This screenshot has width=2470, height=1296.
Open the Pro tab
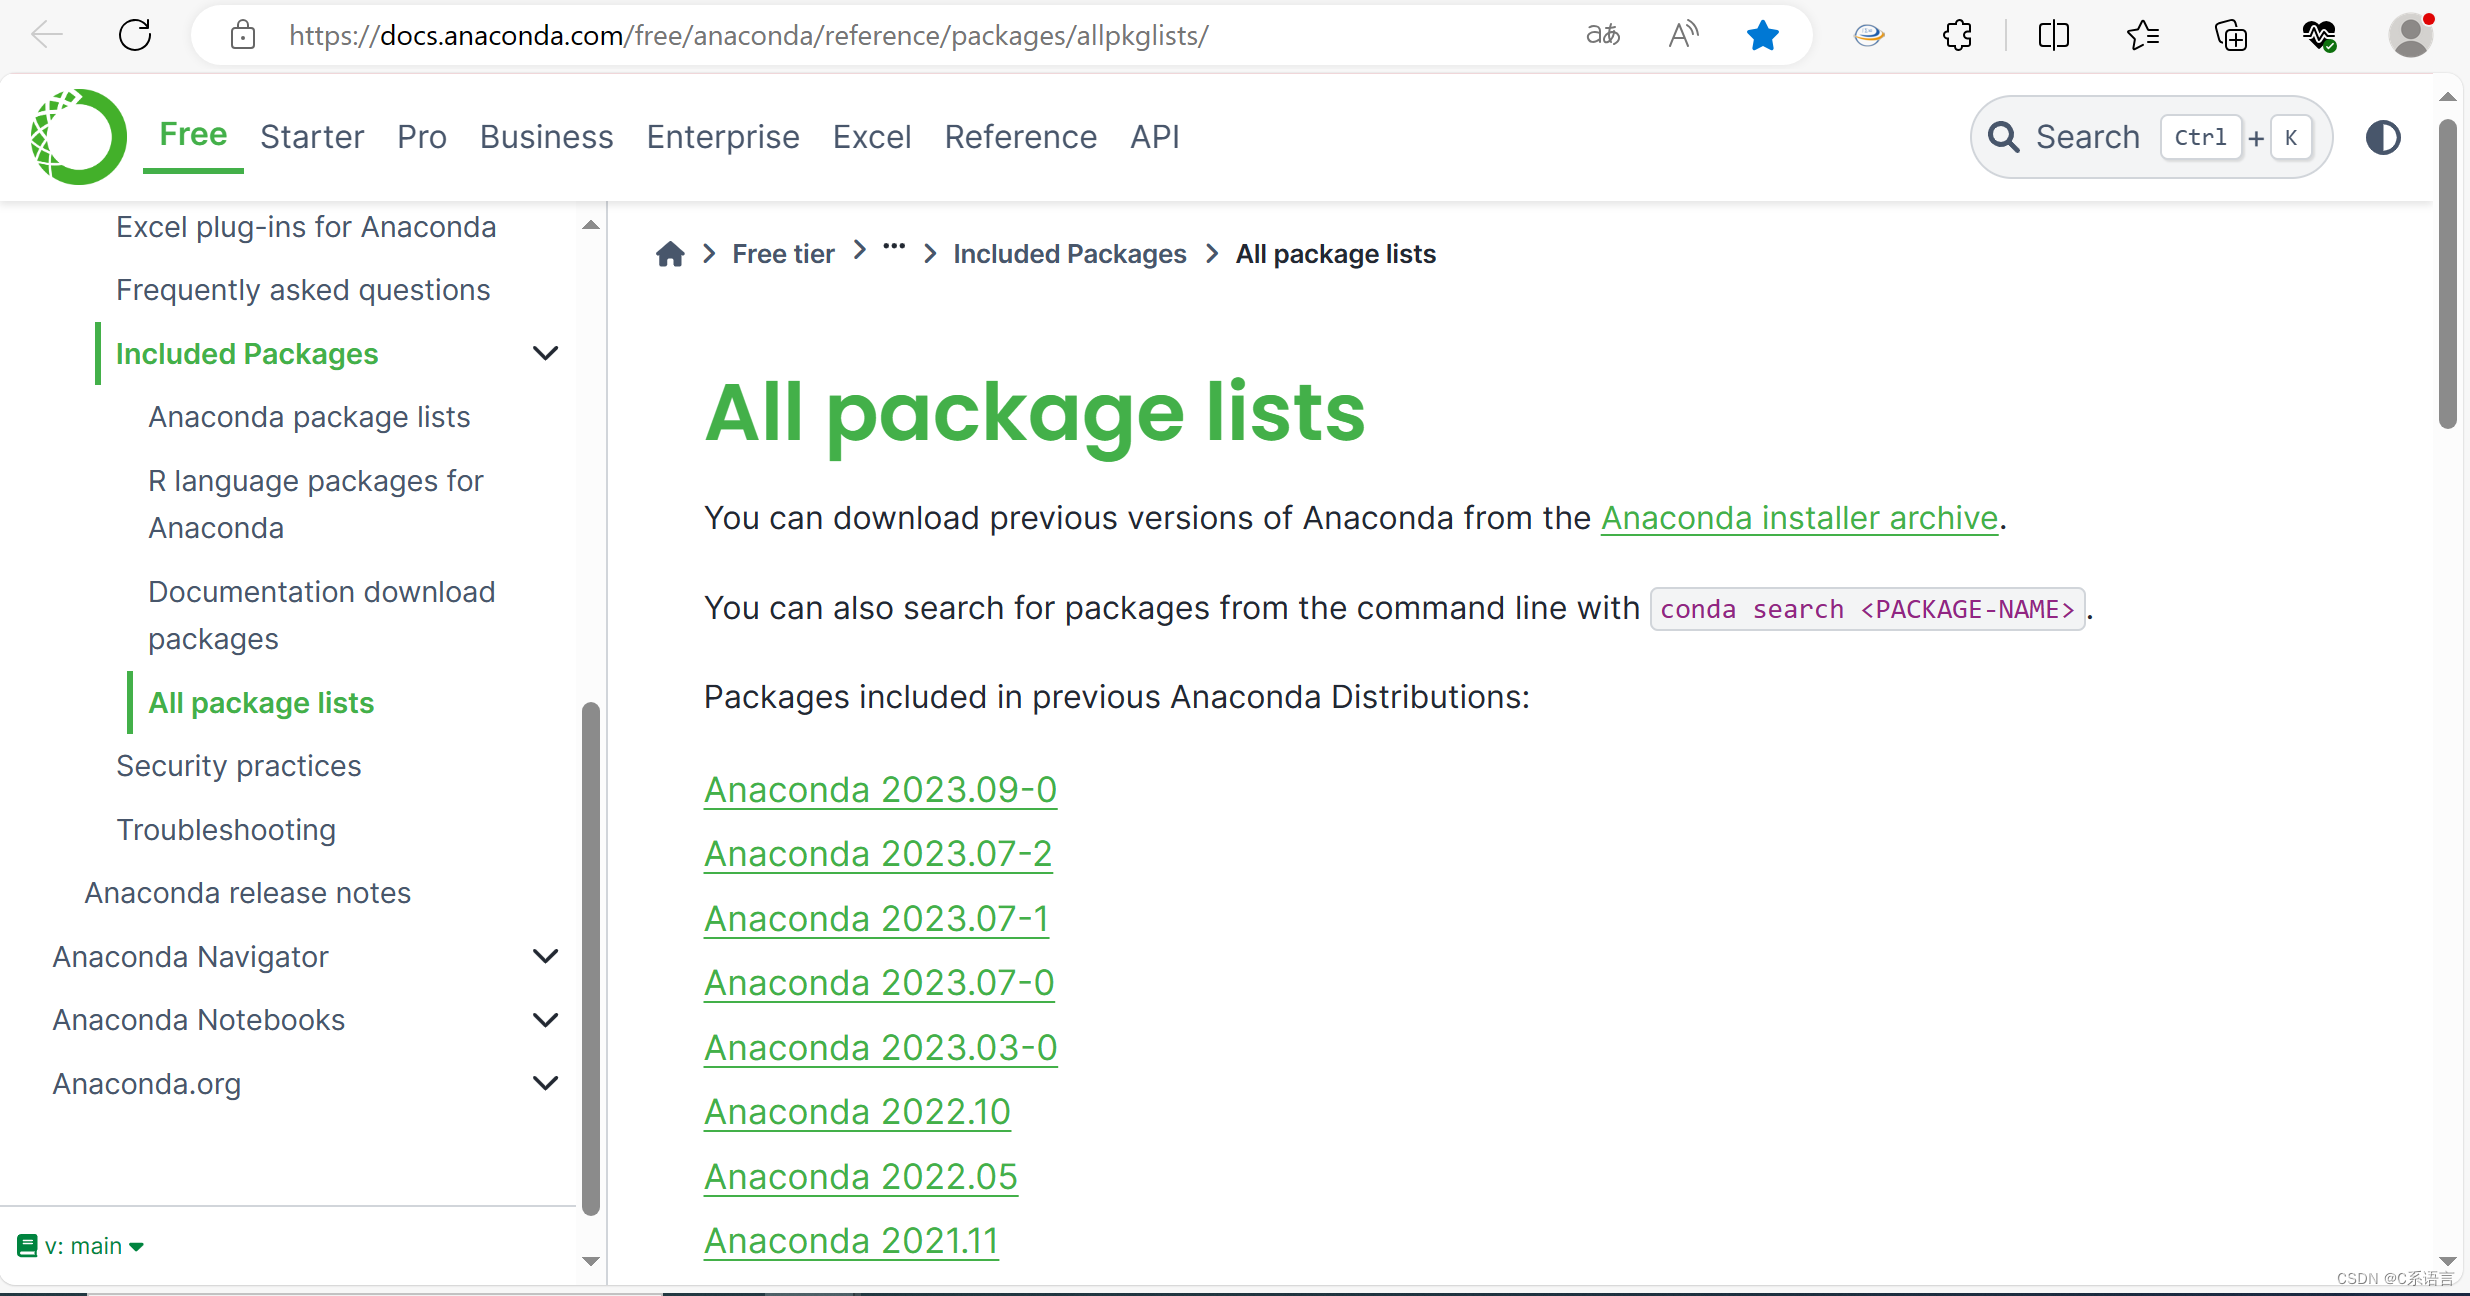click(422, 137)
